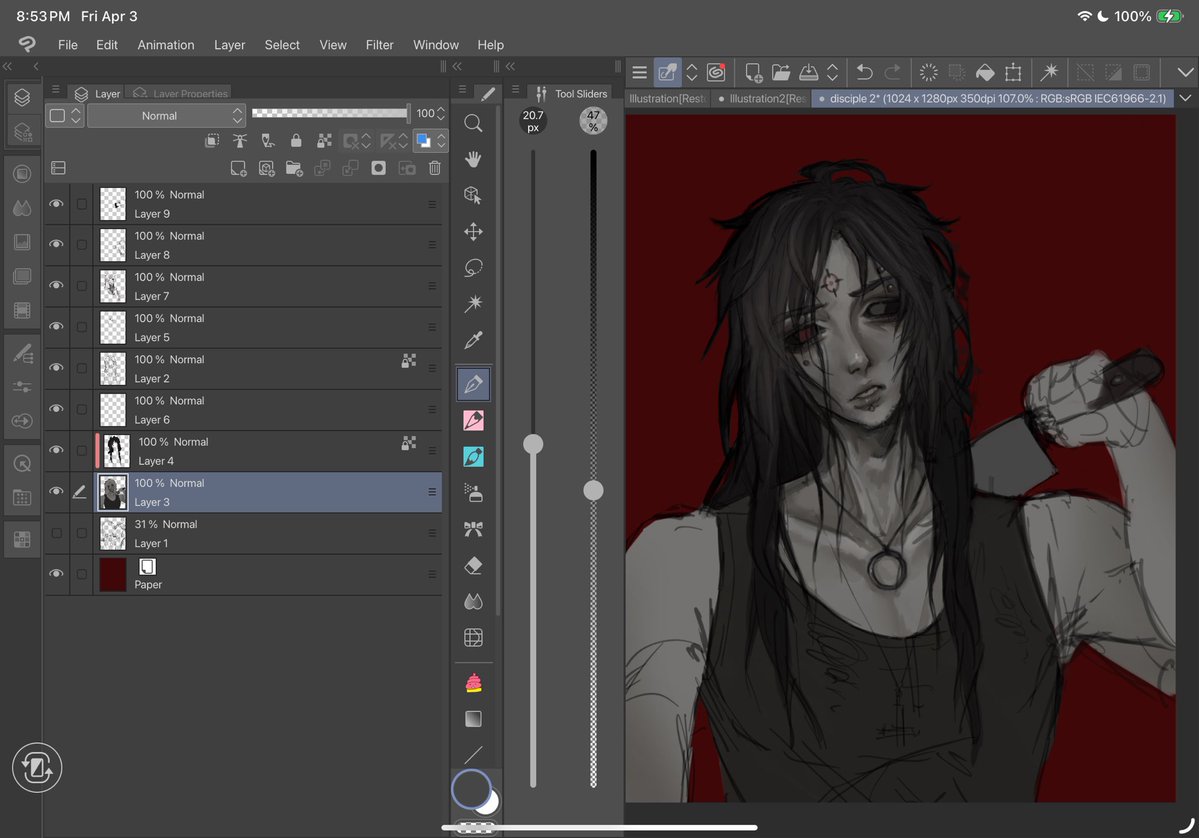Select the Magnifying glass zoom tool
The height and width of the screenshot is (838, 1199).
tap(473, 123)
